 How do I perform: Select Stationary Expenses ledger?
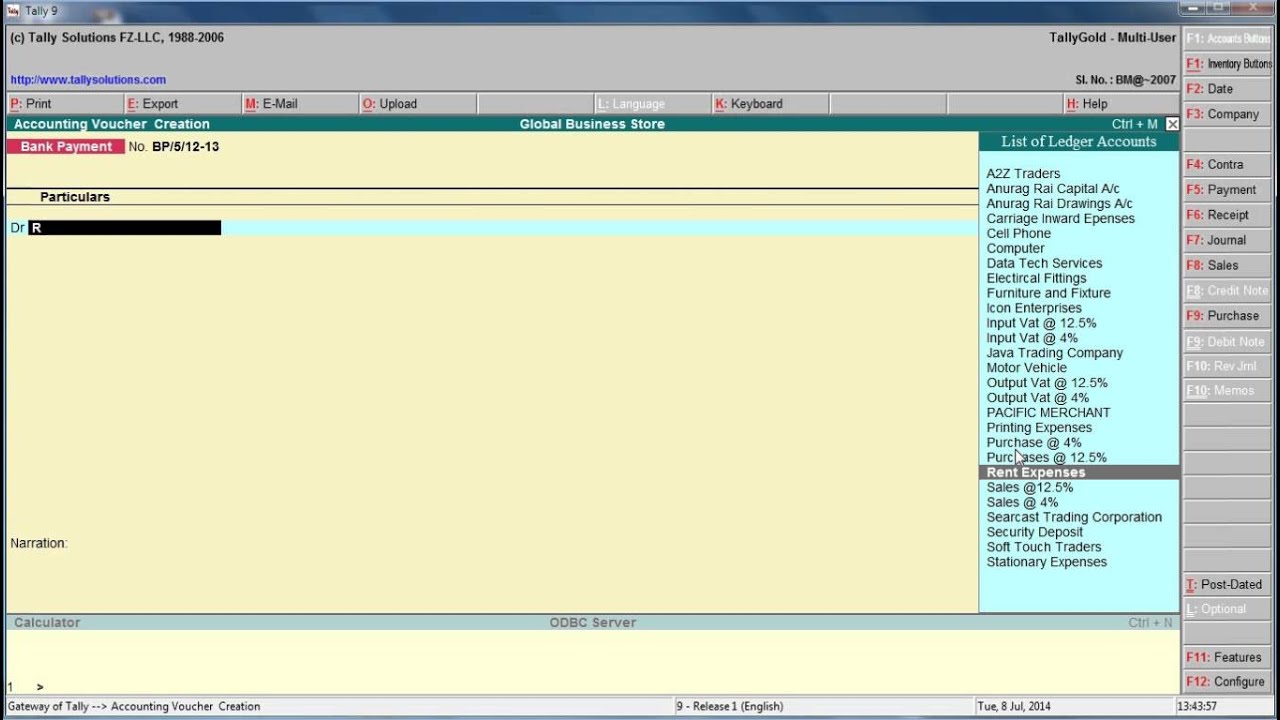click(1046, 562)
